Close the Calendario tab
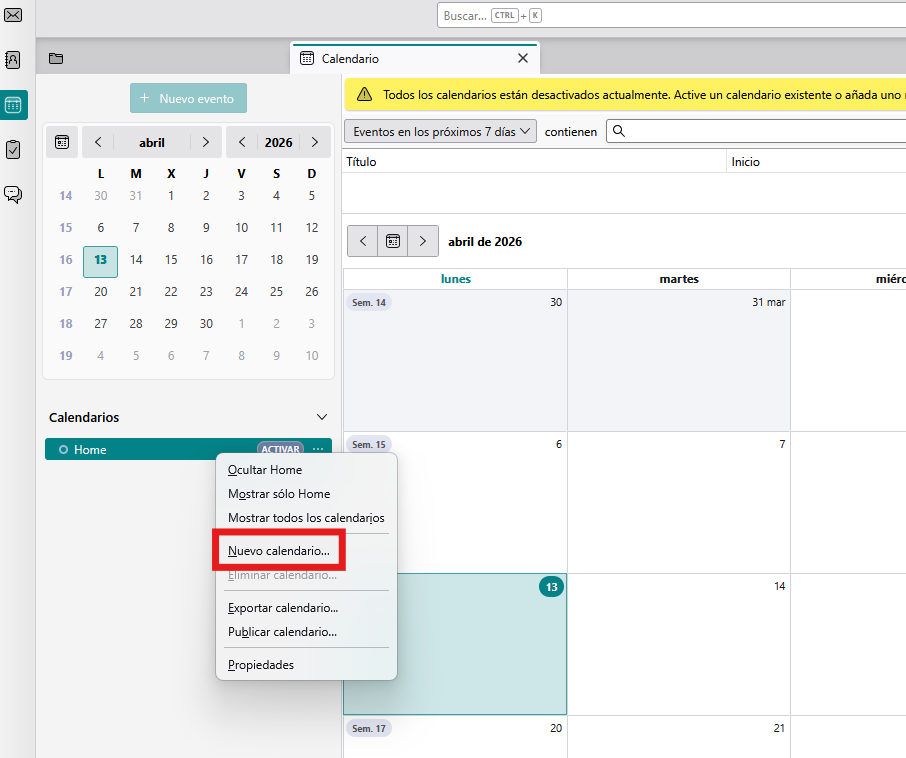The width and height of the screenshot is (906, 758). tap(522, 59)
